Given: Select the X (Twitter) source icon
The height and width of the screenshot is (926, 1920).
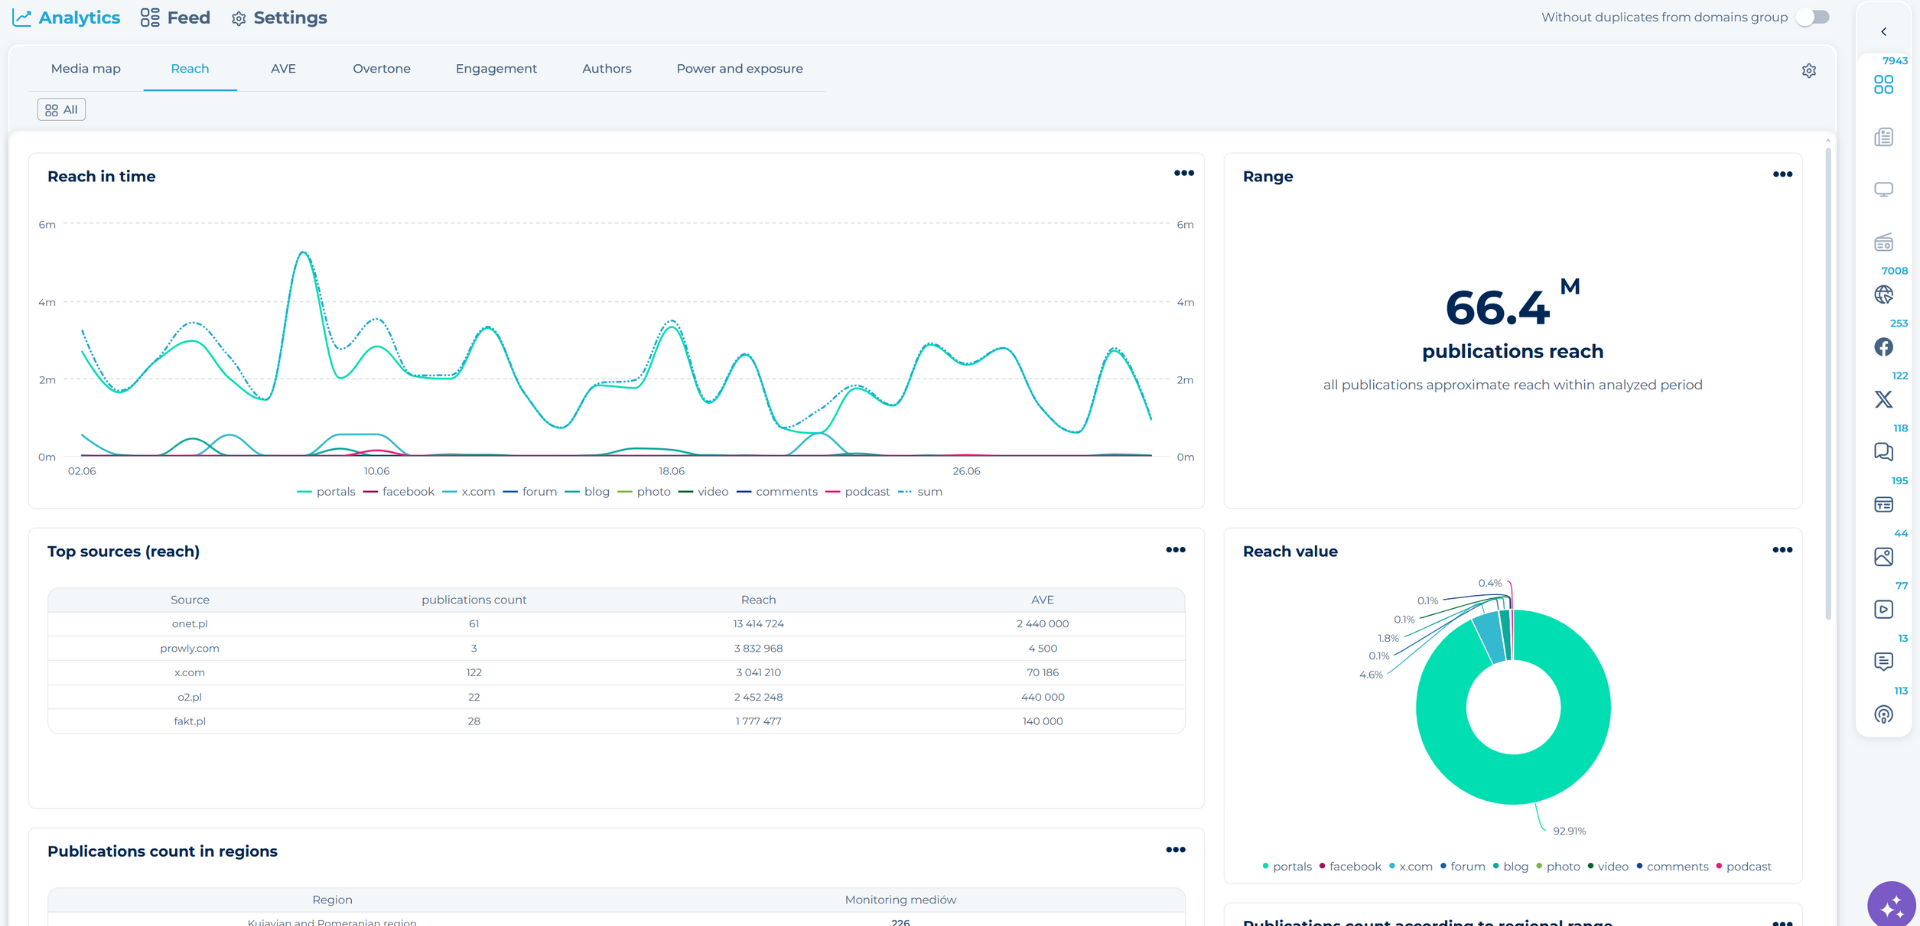Looking at the screenshot, I should [1883, 399].
